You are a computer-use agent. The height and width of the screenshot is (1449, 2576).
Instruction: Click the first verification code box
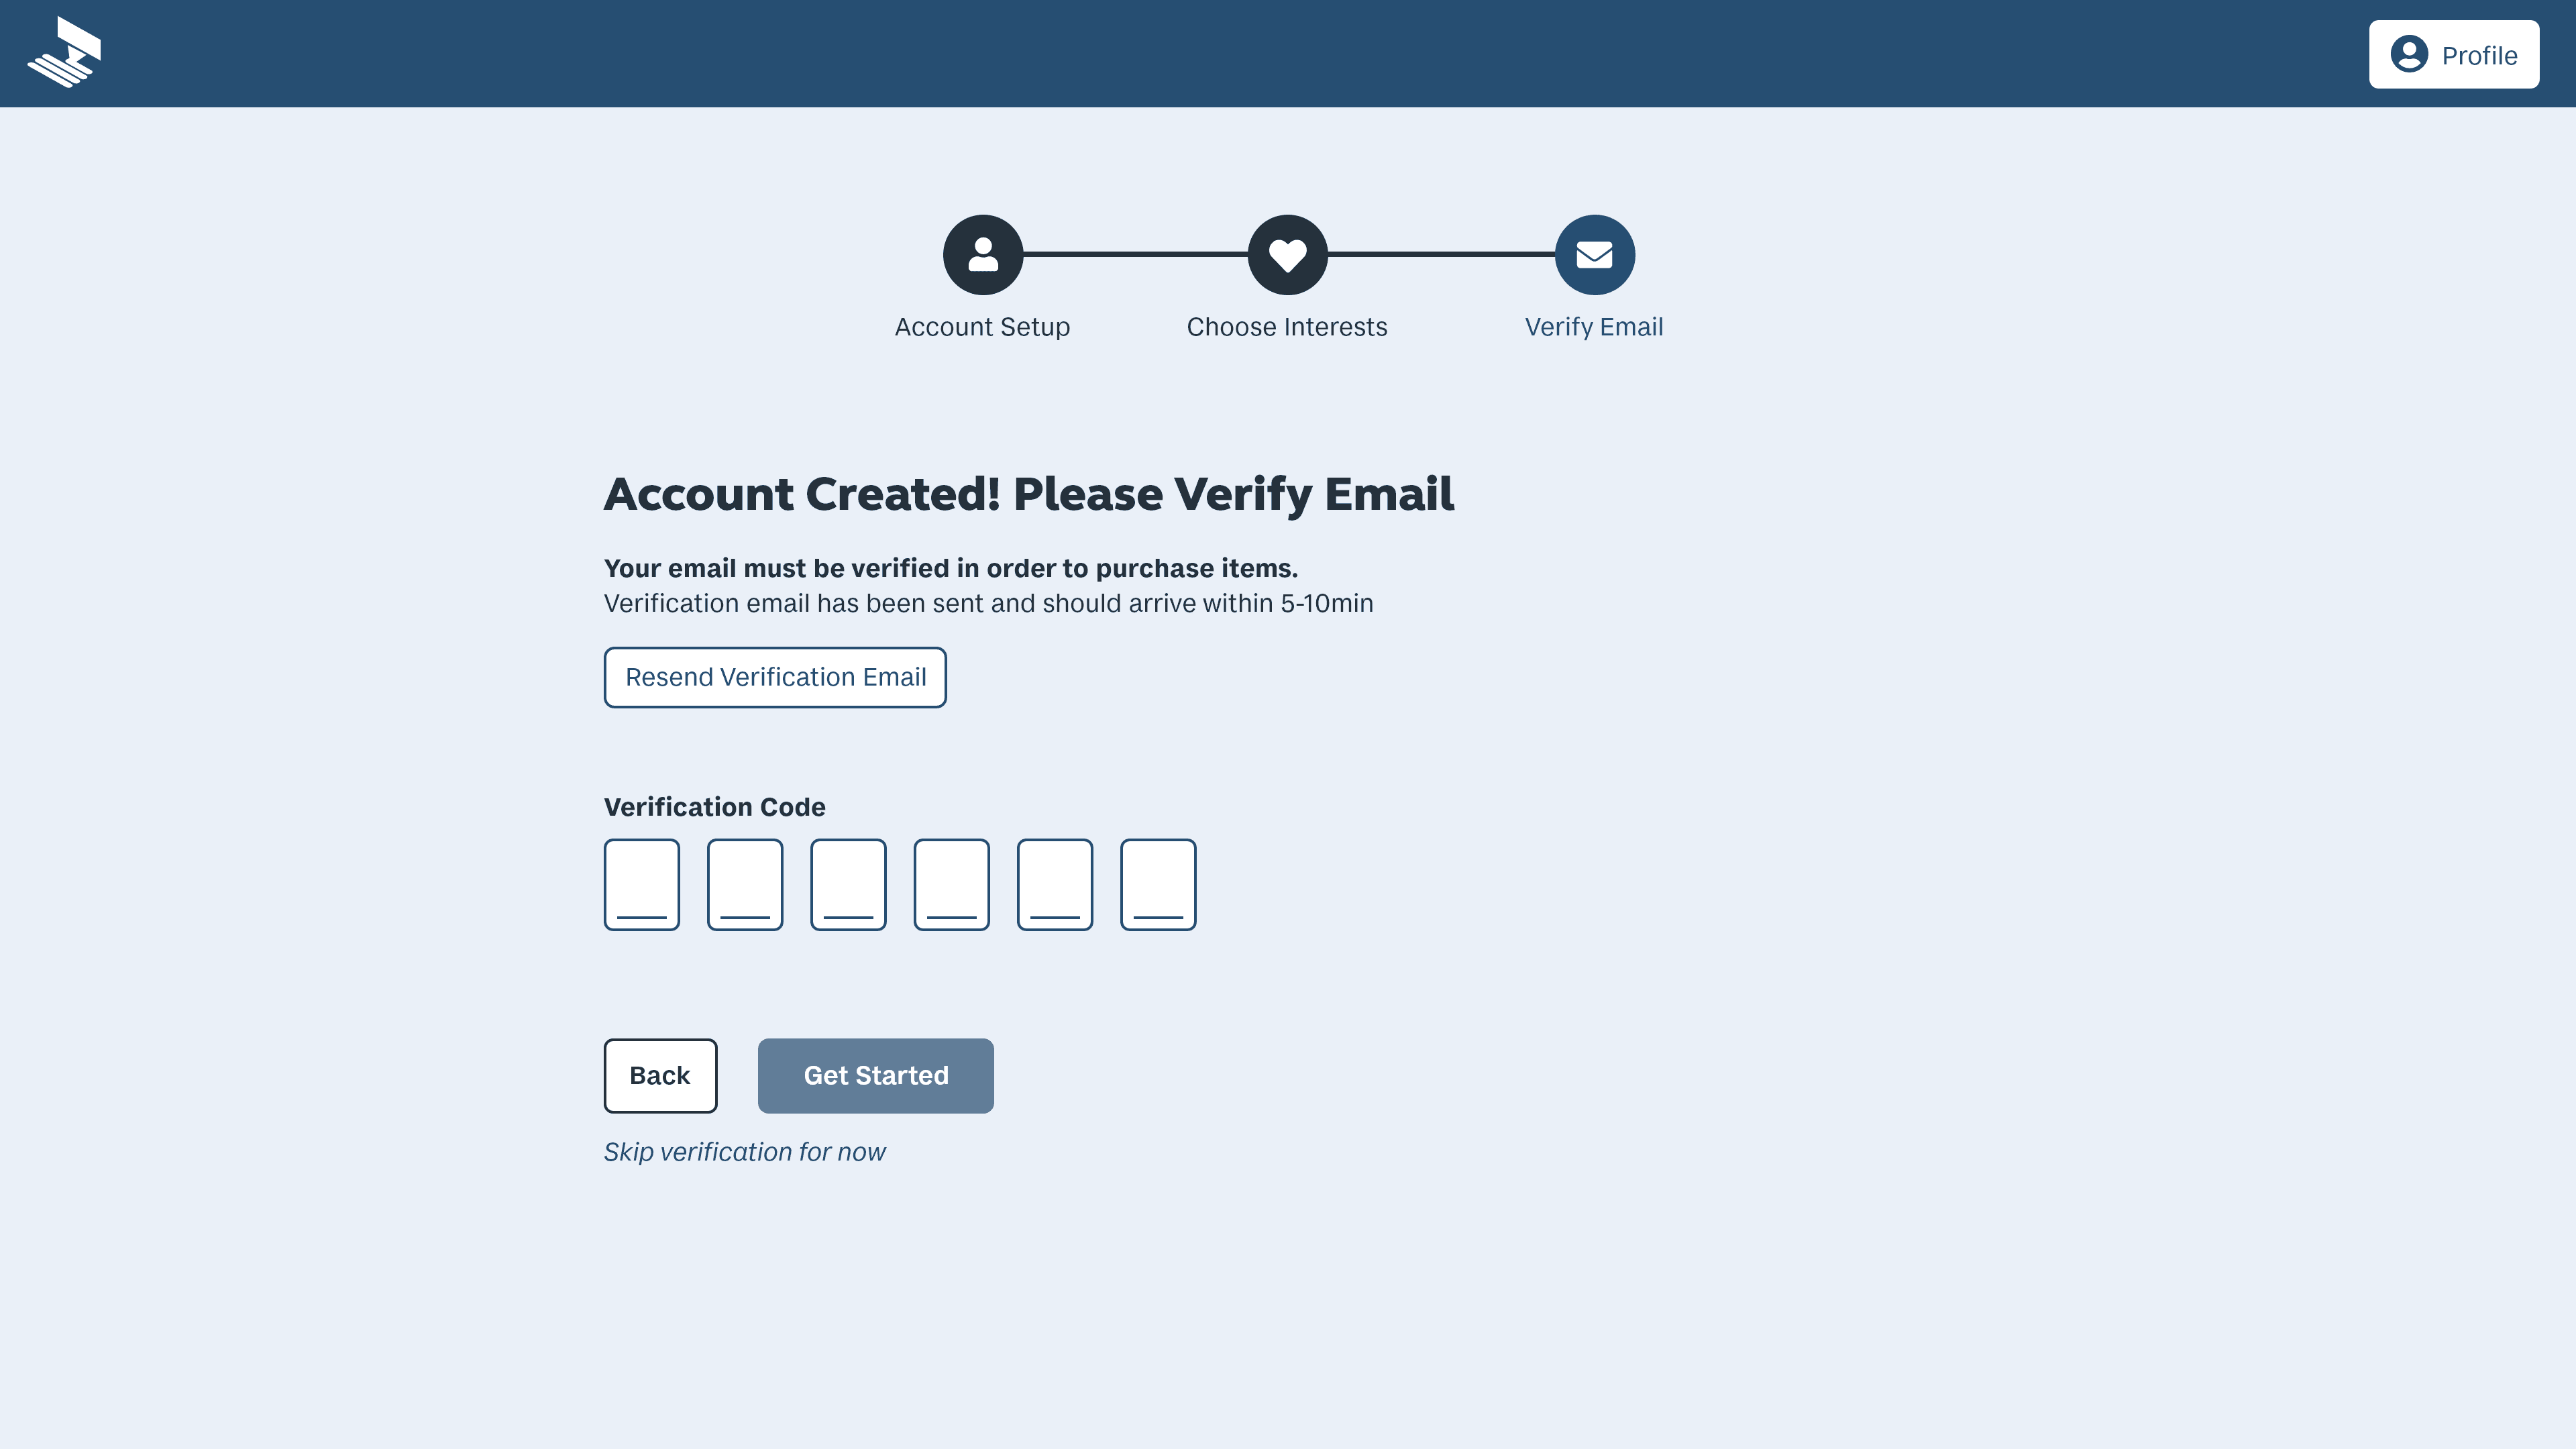[x=641, y=884]
